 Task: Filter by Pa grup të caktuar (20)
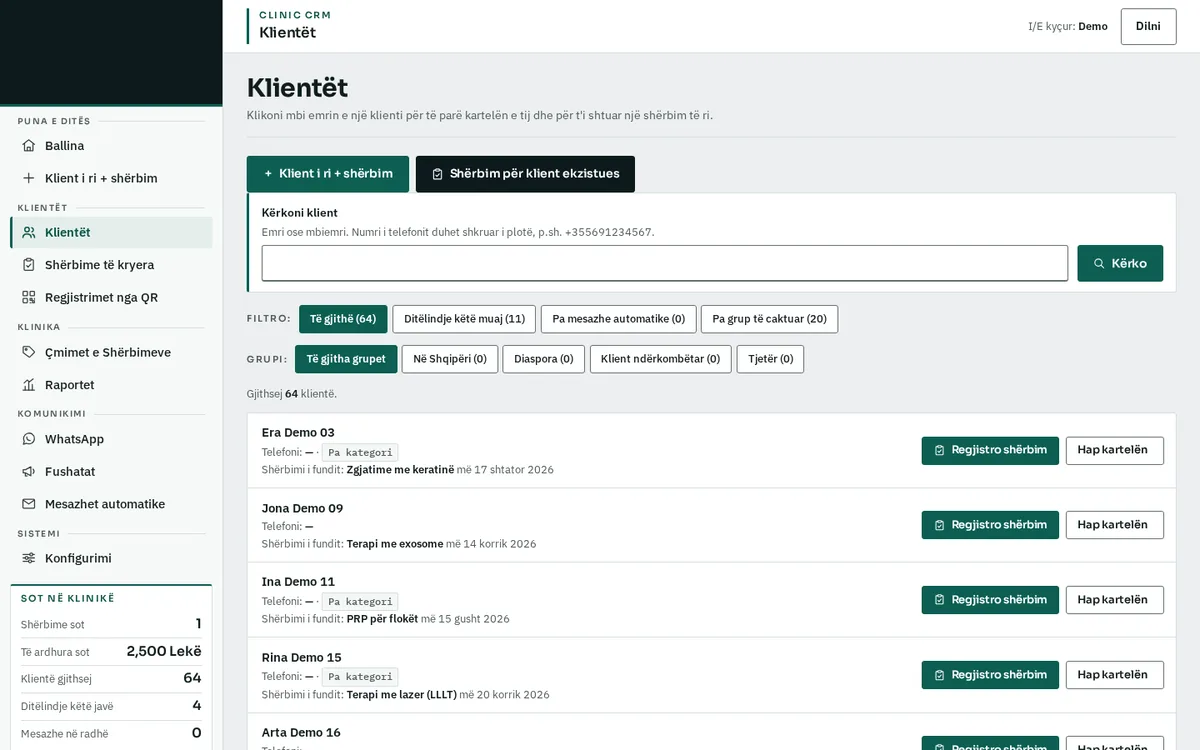(769, 319)
